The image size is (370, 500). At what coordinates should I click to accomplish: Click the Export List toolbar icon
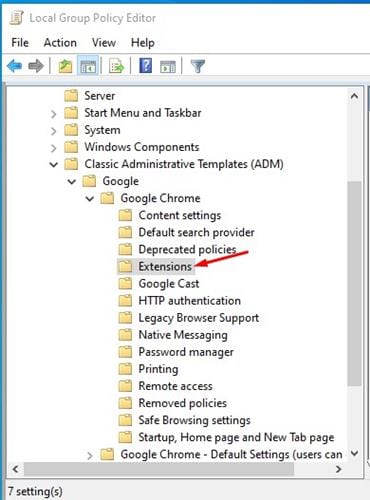pos(116,66)
